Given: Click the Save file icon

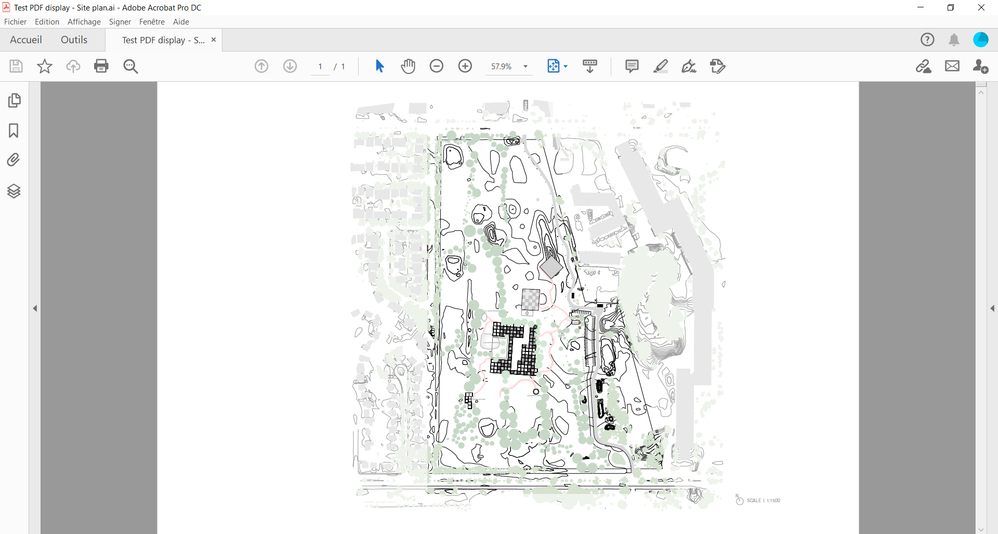Looking at the screenshot, I should [16, 66].
